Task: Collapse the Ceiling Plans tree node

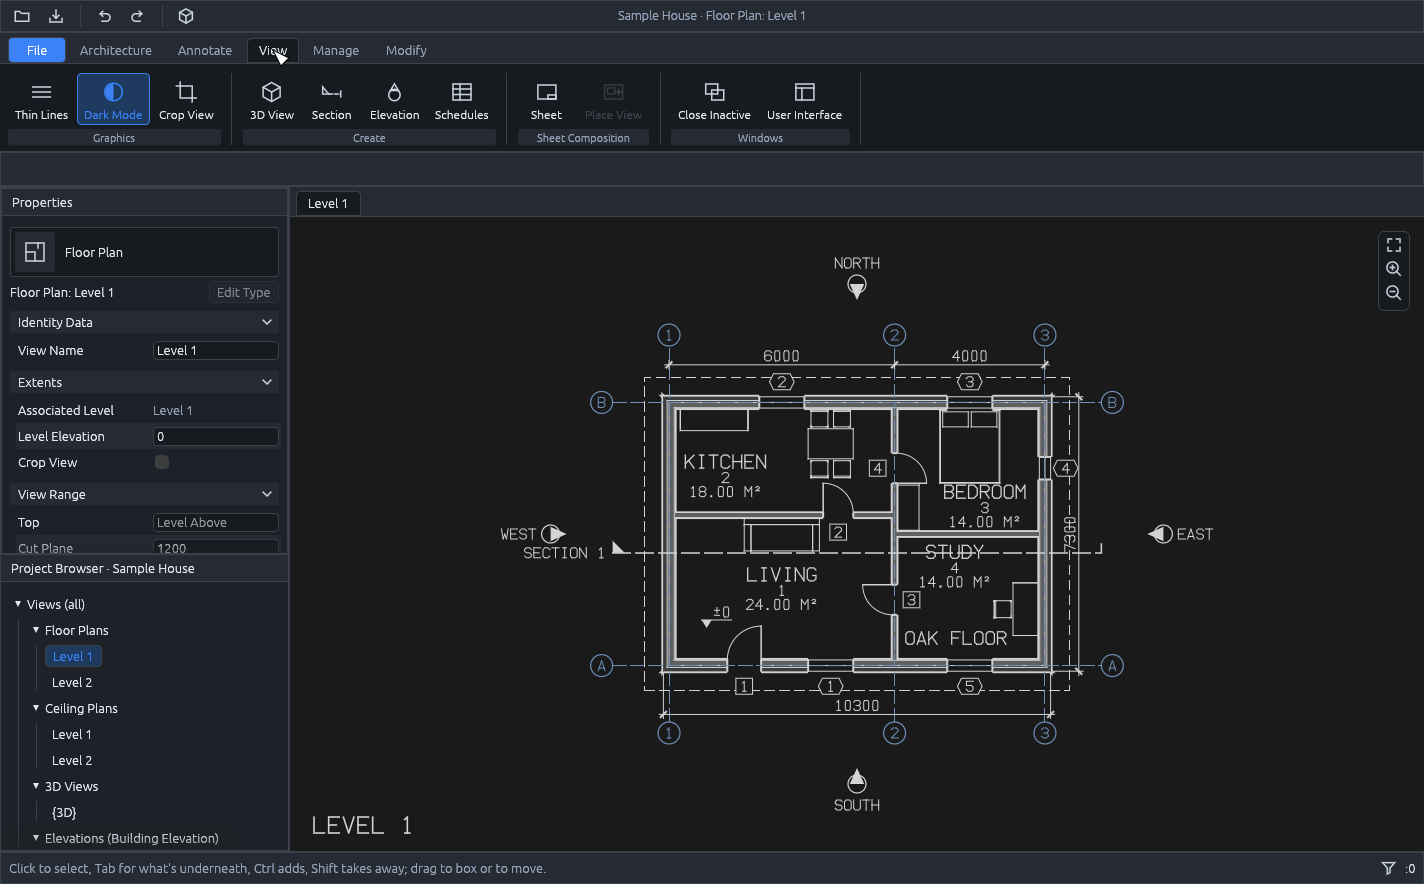Action: click(36, 708)
